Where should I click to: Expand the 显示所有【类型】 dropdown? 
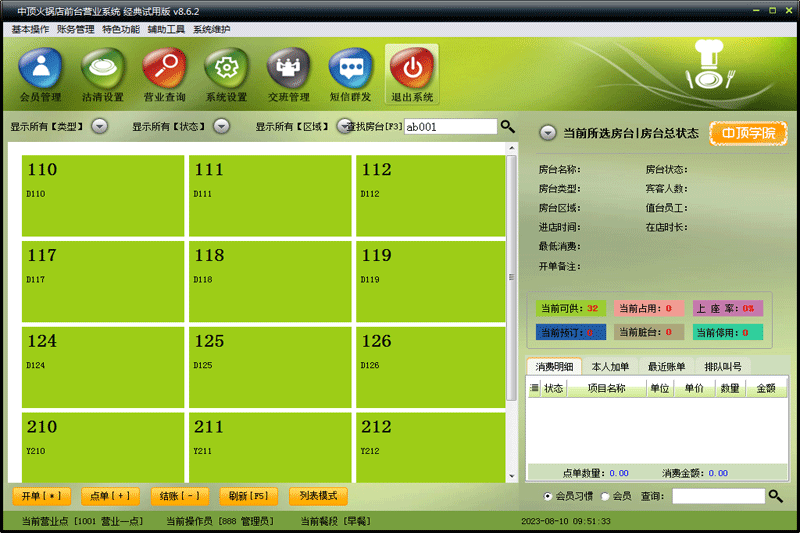point(99,126)
